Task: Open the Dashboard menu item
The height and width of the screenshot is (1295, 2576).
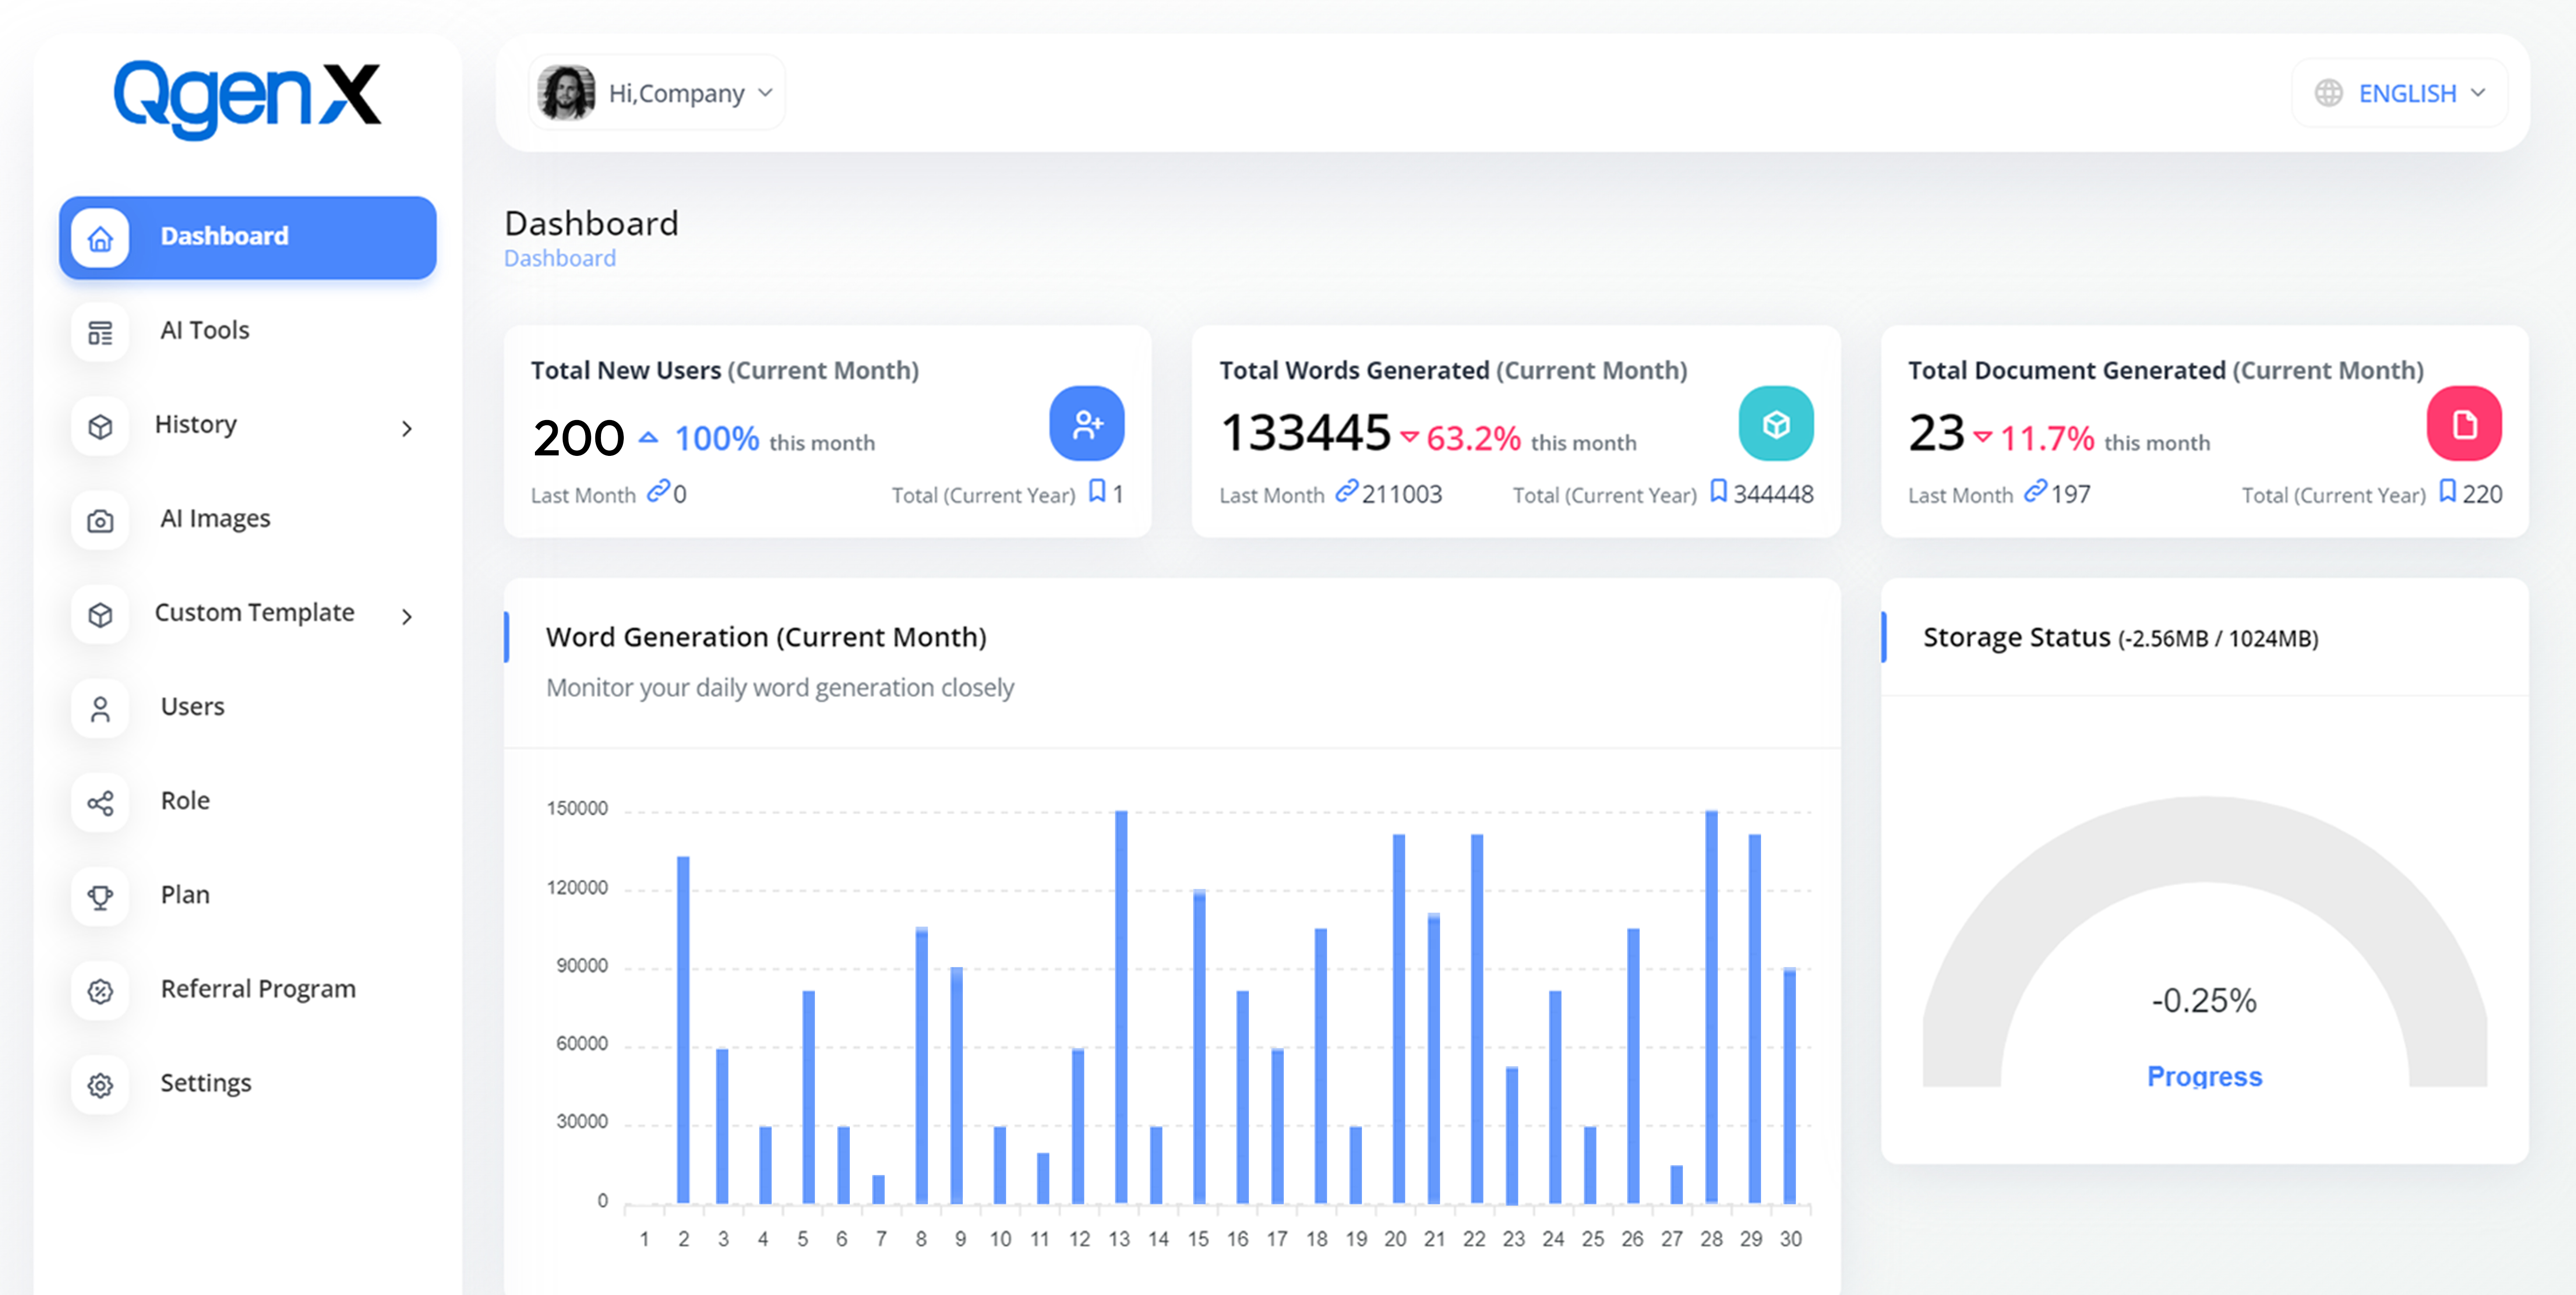Action: click(248, 238)
